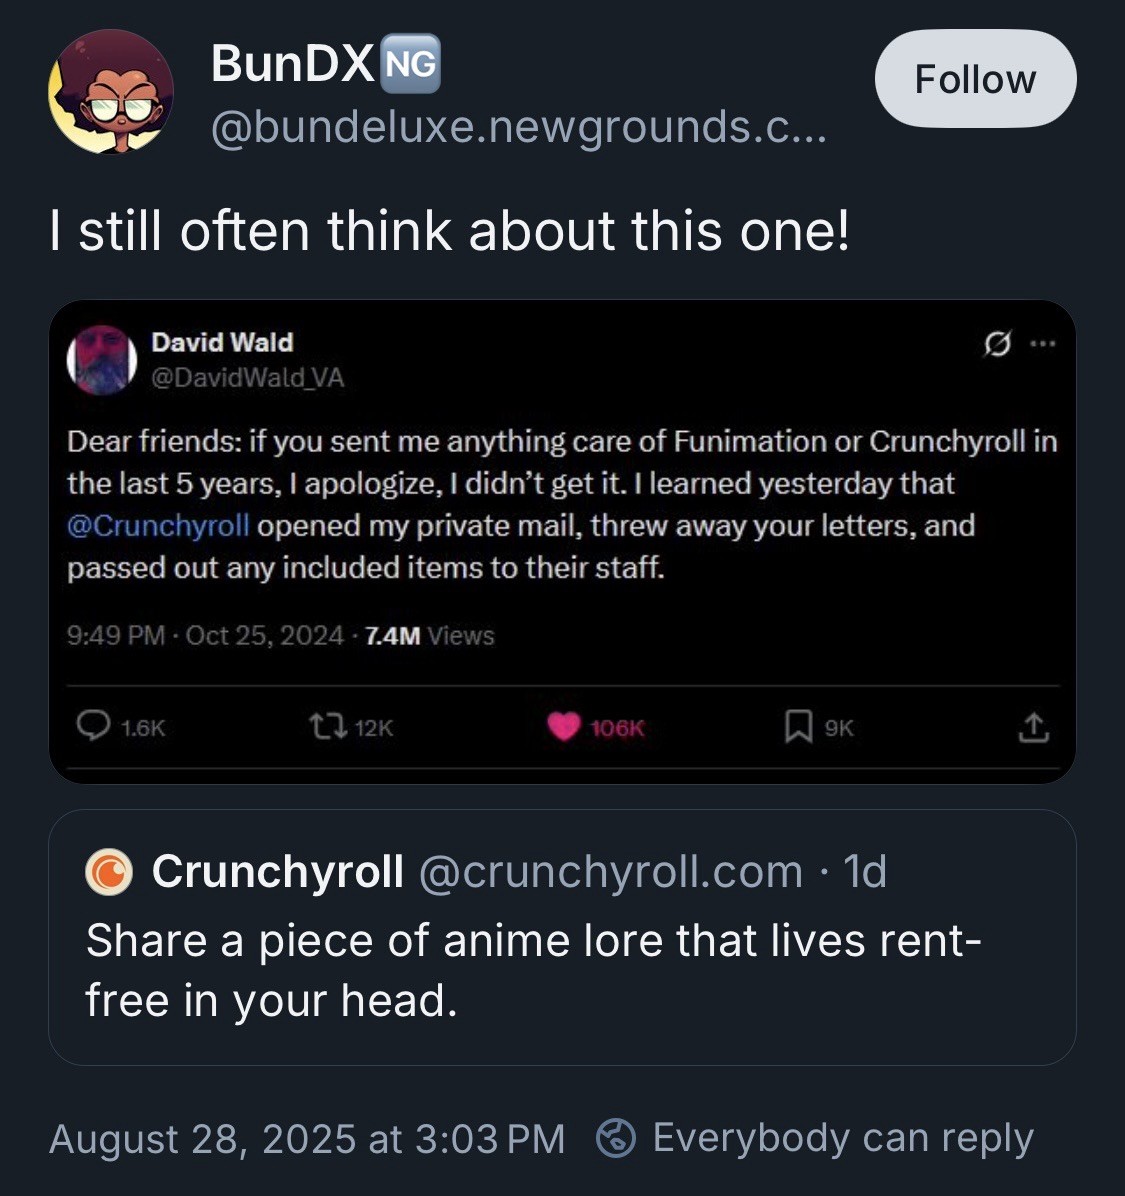
Task: Click the Crunchyroll orange logo avatar
Action: (x=109, y=872)
